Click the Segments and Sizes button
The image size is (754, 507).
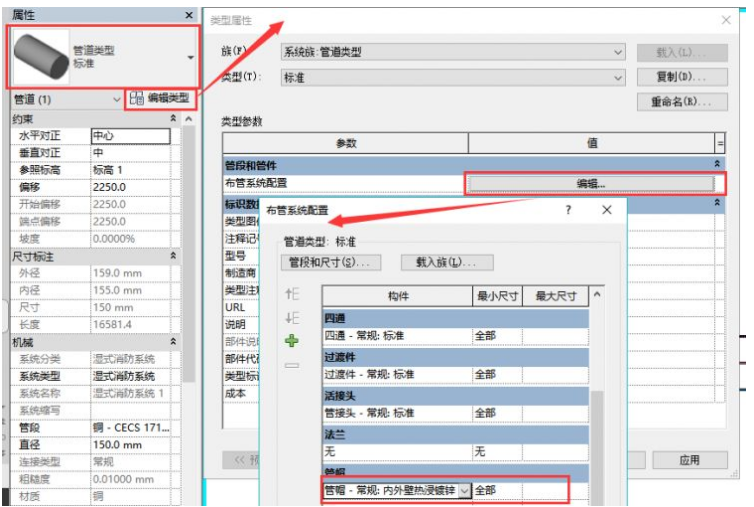(x=331, y=263)
